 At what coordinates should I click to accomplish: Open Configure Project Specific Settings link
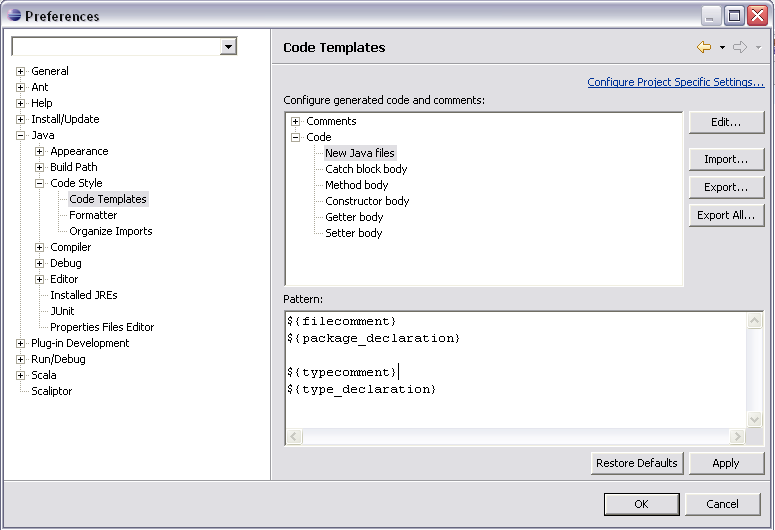[x=676, y=82]
